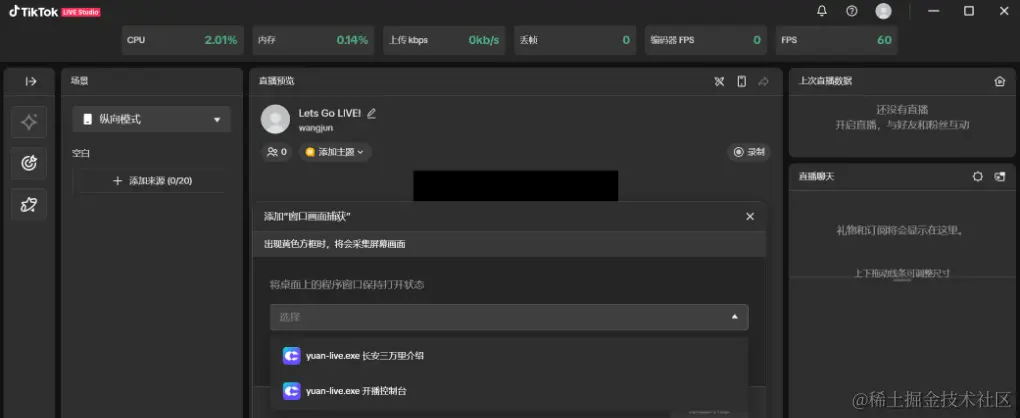
Task: Click the black live preview canvas
Action: point(515,186)
